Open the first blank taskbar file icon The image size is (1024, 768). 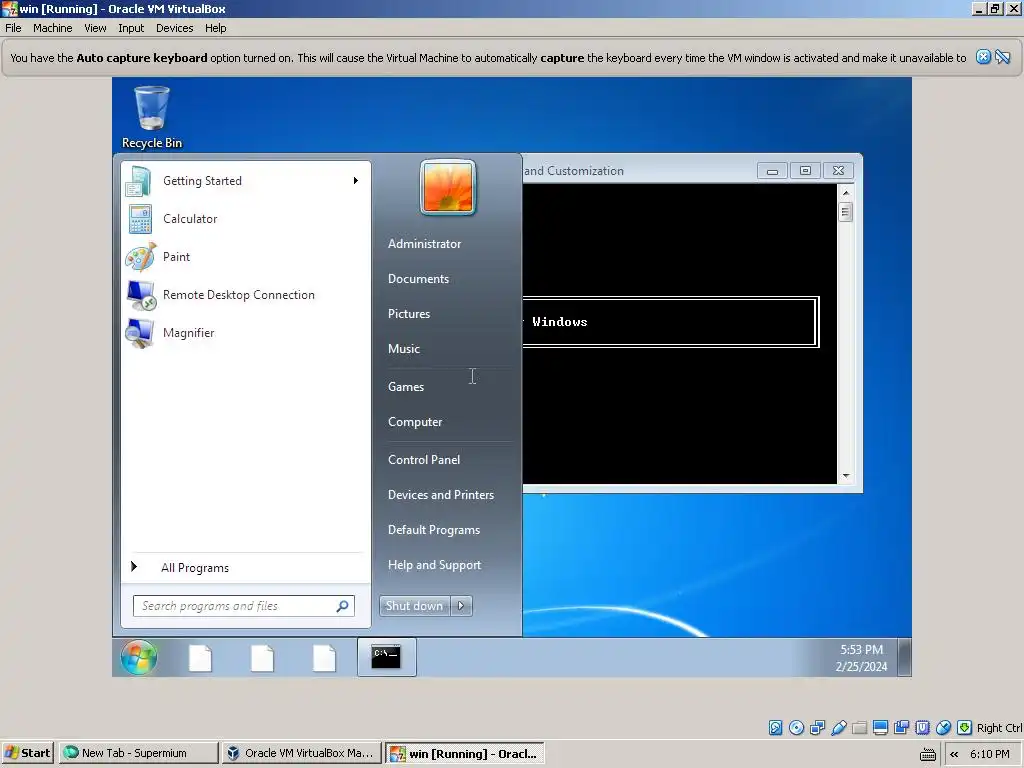click(200, 658)
